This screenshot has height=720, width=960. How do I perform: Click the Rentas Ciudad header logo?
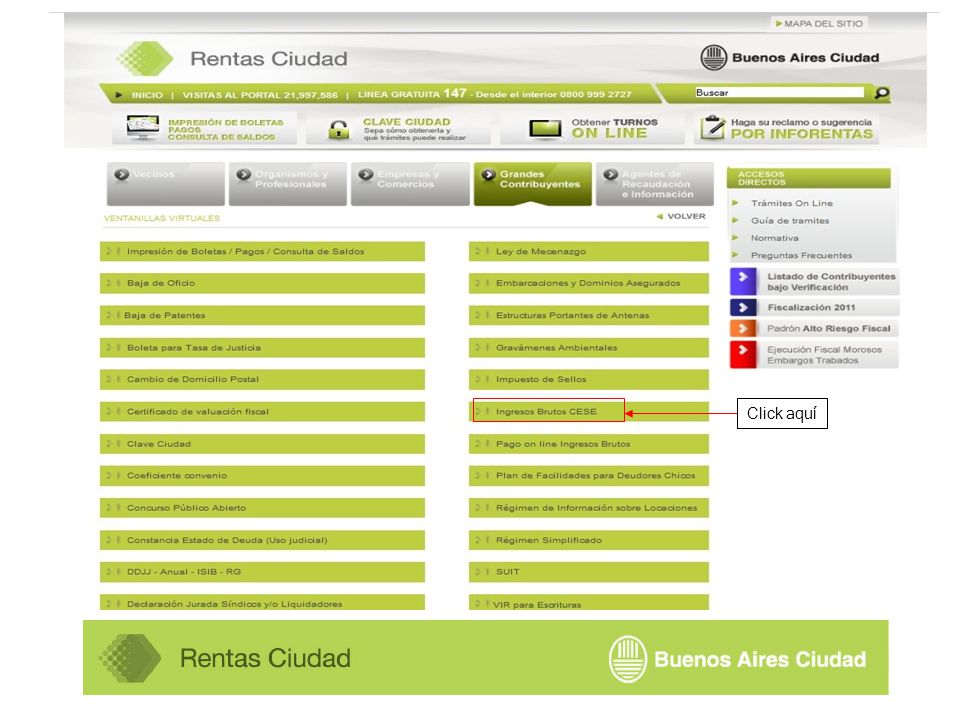tap(232, 59)
